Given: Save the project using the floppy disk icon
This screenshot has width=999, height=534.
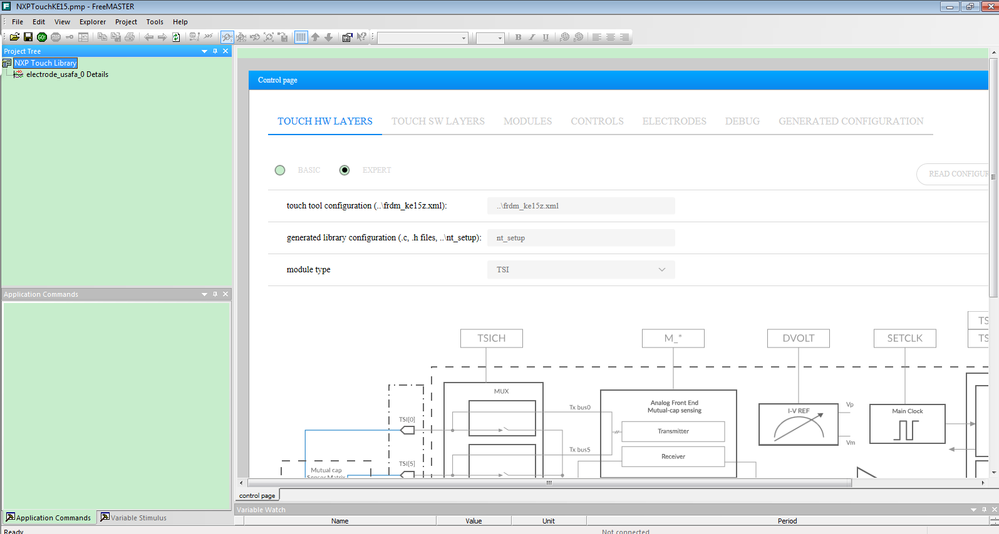Looking at the screenshot, I should click(28, 37).
